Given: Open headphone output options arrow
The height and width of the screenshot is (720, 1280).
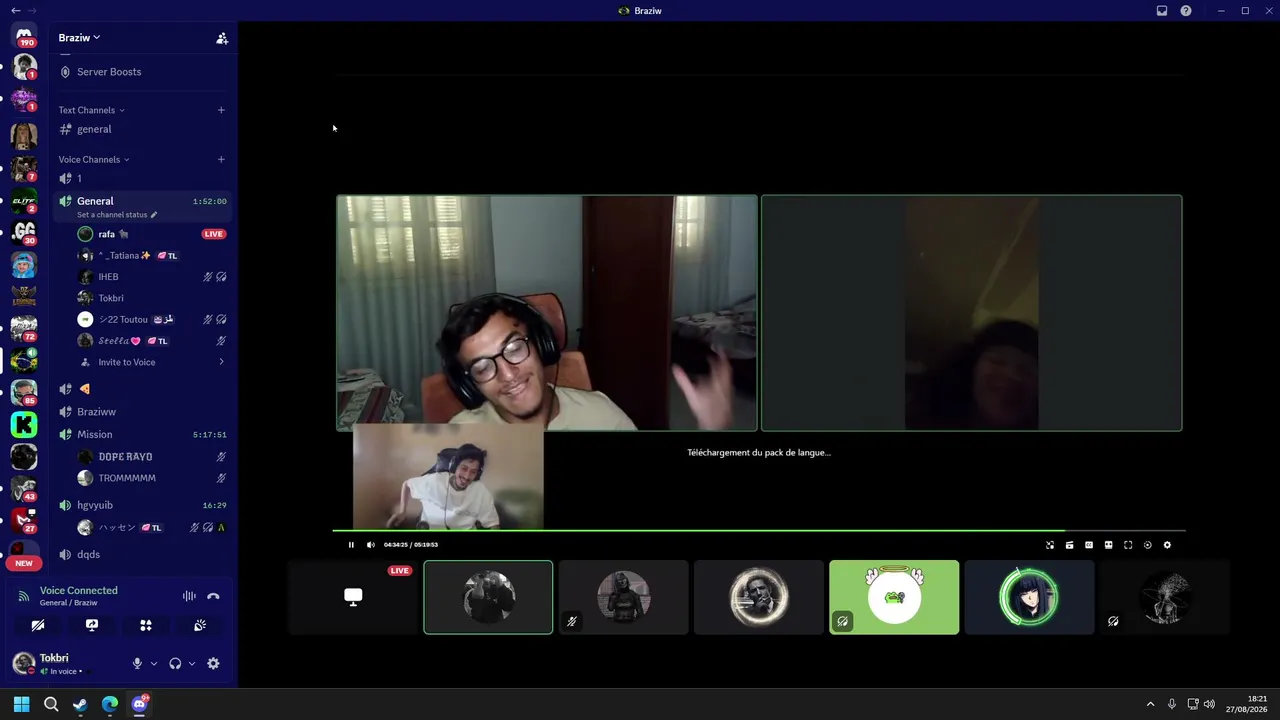Looking at the screenshot, I should pyautogui.click(x=191, y=663).
